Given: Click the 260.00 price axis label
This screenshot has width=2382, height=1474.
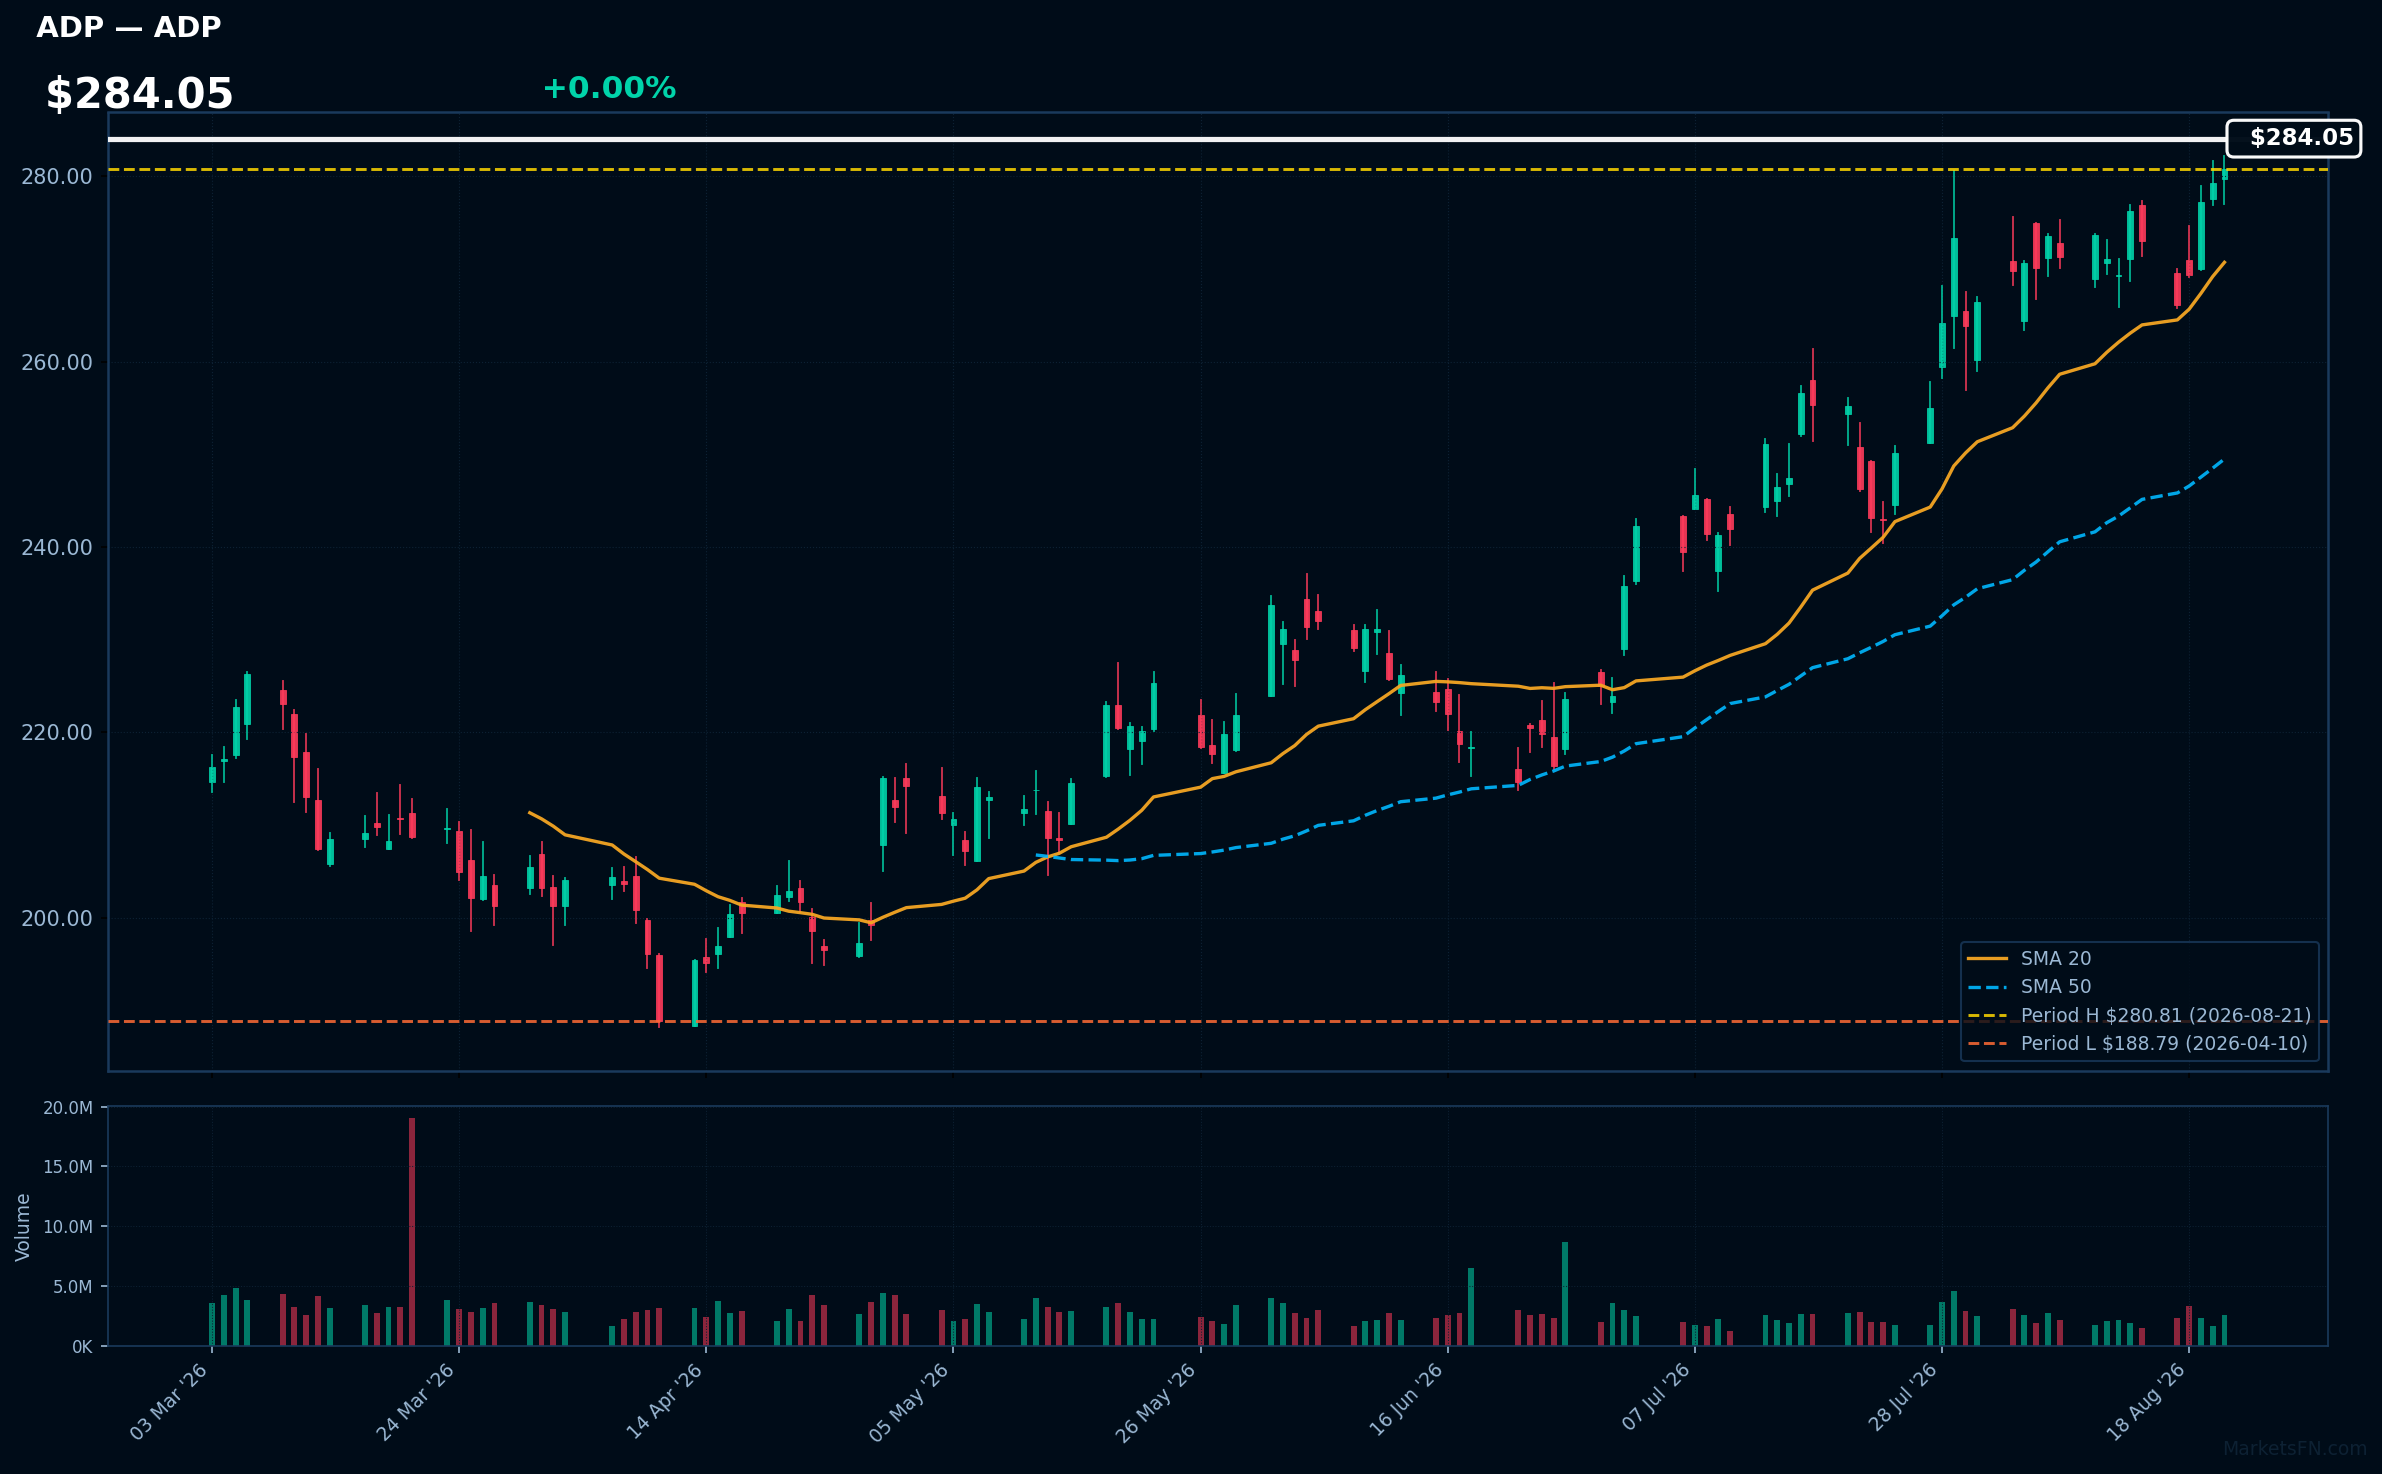Looking at the screenshot, I should [57, 362].
